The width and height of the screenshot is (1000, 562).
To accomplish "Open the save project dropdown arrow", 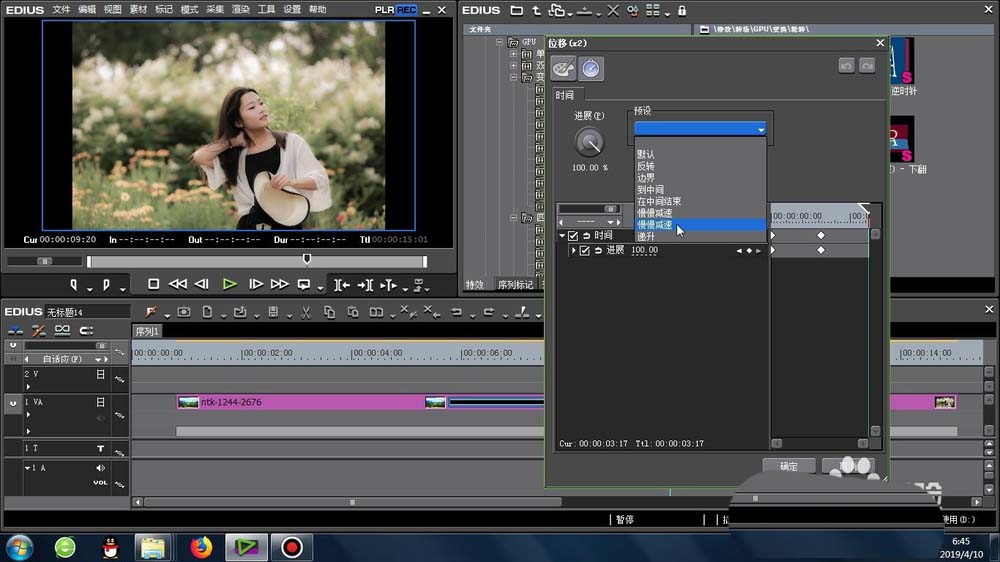I will (x=289, y=316).
